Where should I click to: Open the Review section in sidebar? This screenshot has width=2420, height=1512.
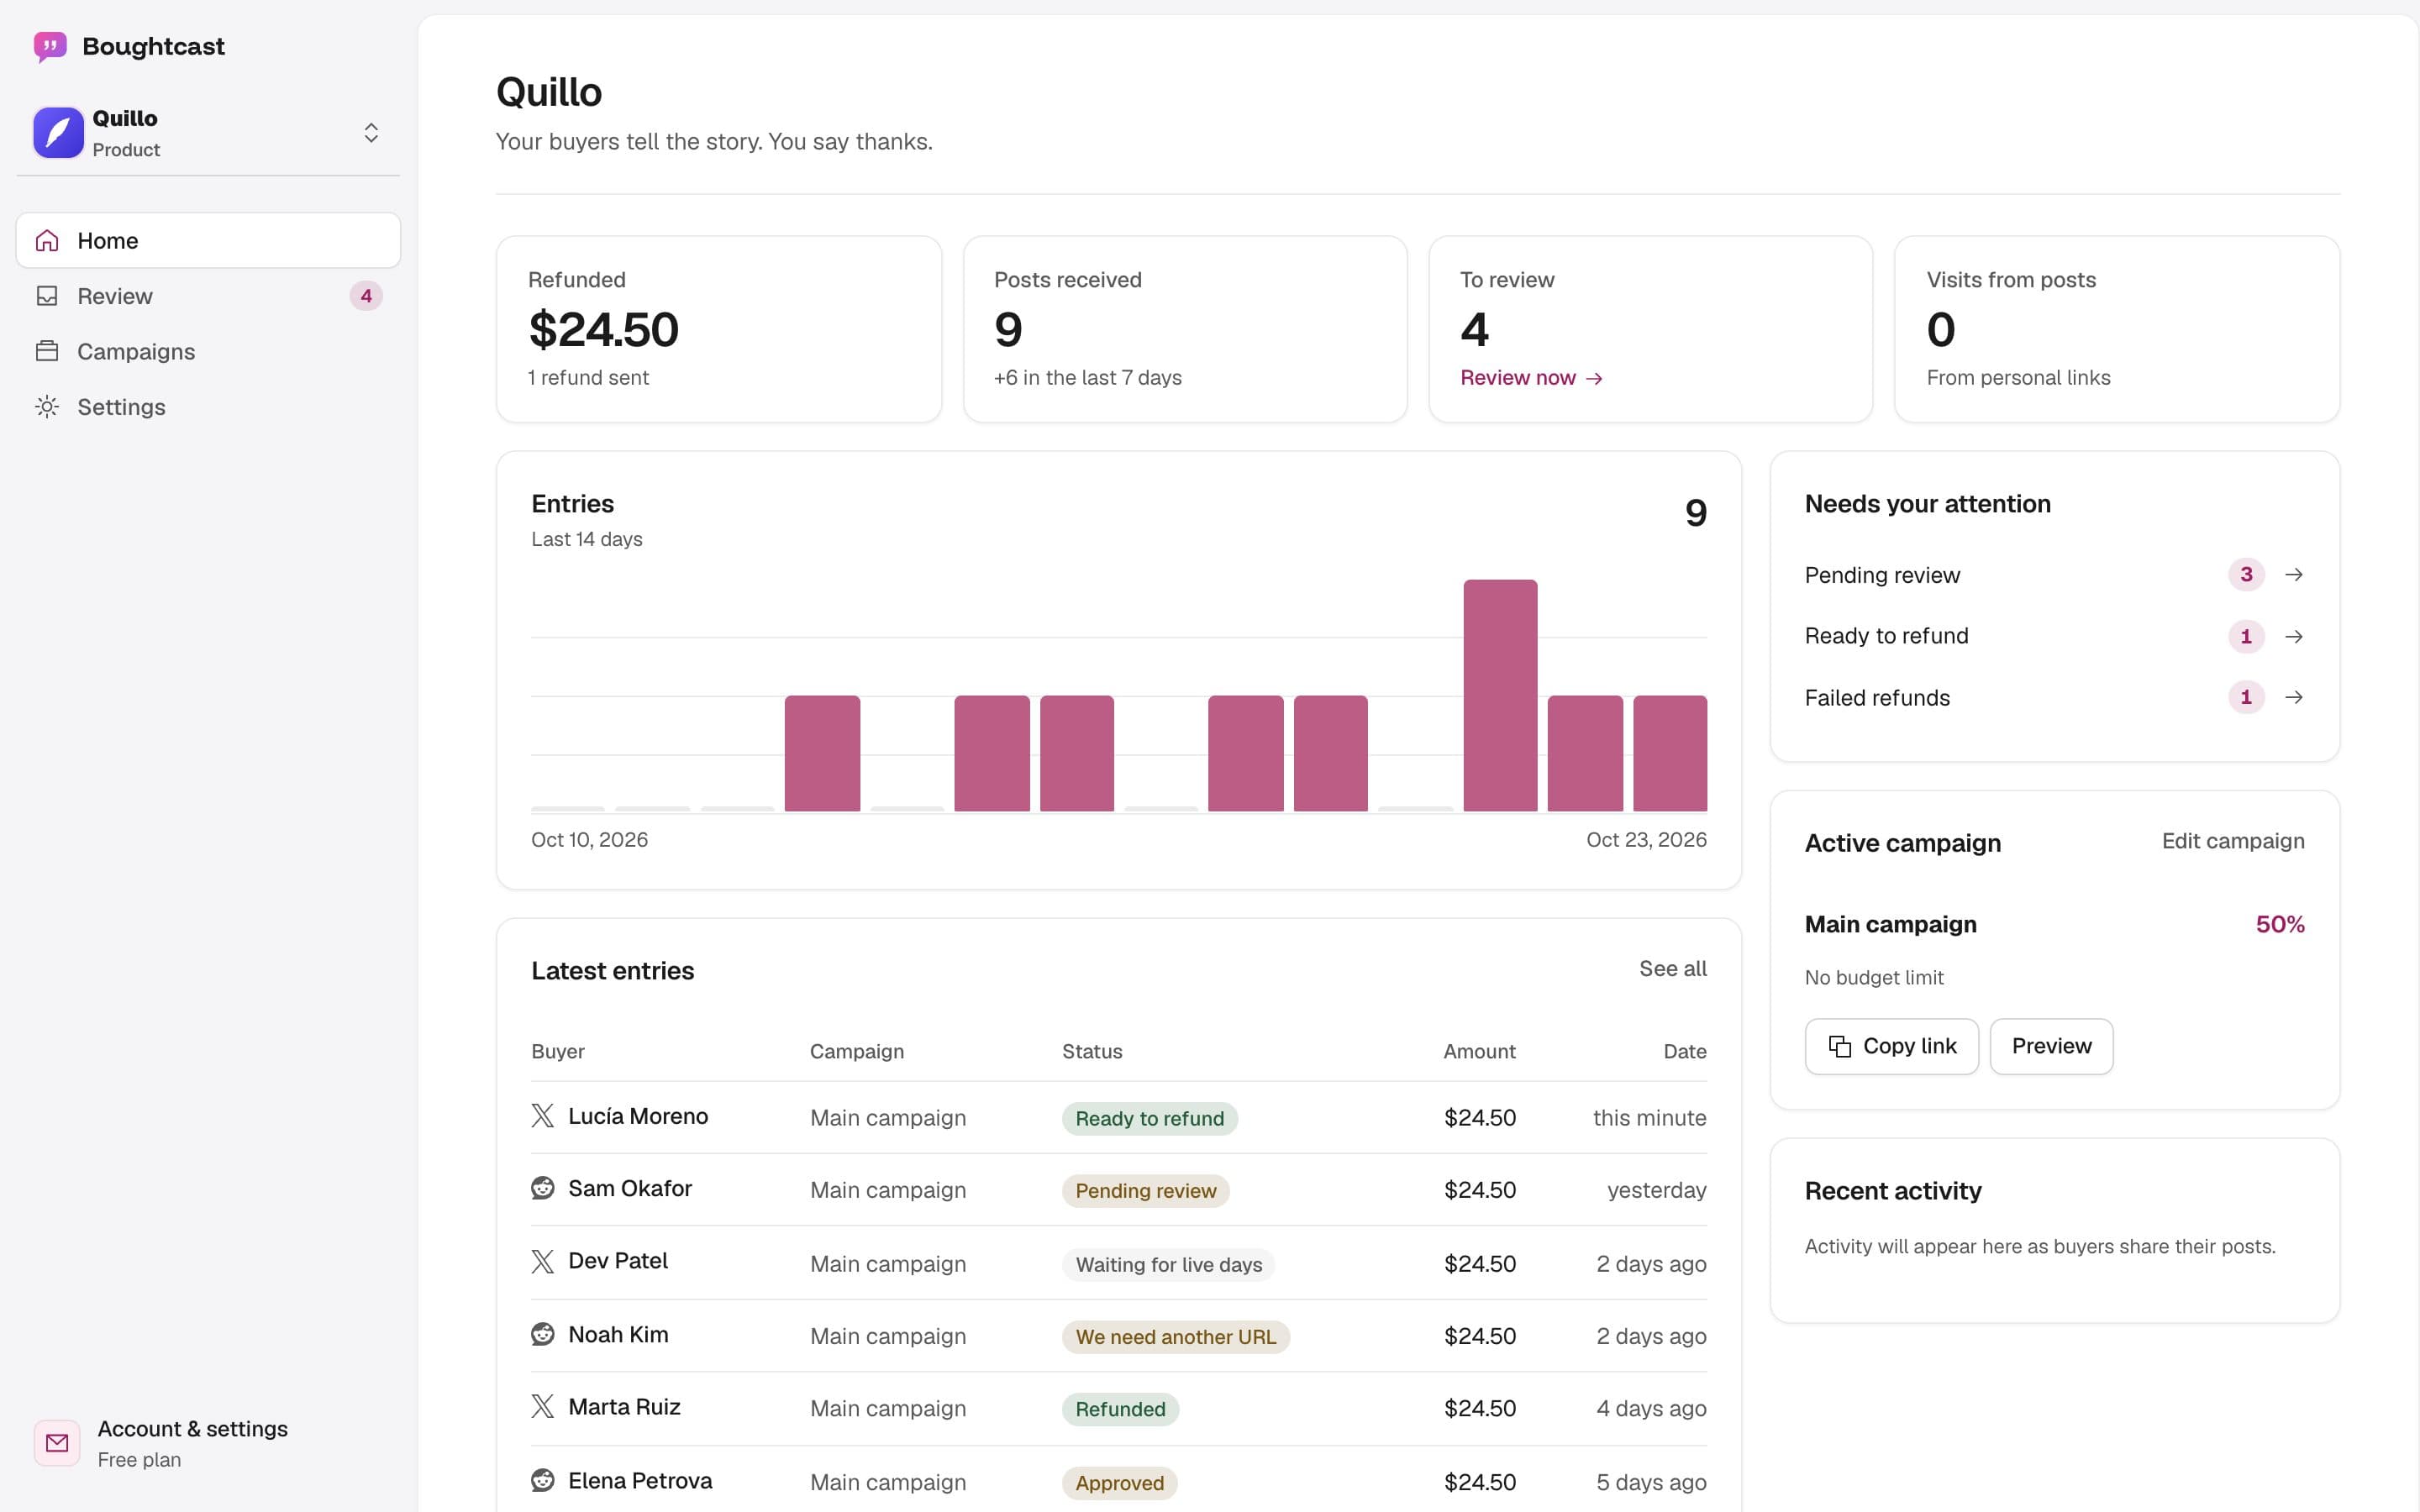point(208,296)
